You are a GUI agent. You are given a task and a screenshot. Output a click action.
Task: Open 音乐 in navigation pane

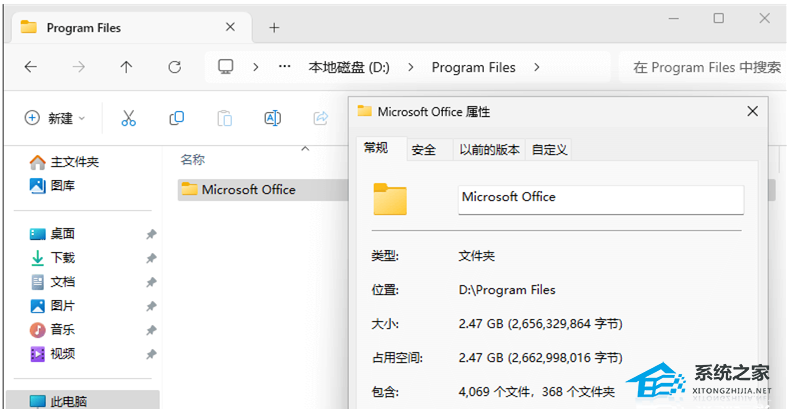click(x=52, y=330)
